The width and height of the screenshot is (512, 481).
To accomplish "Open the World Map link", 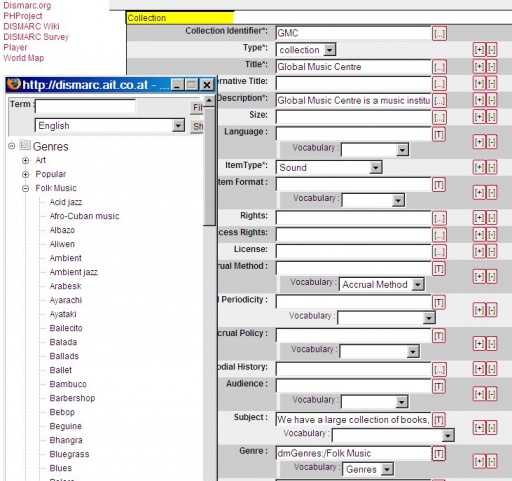I will pyautogui.click(x=23, y=58).
